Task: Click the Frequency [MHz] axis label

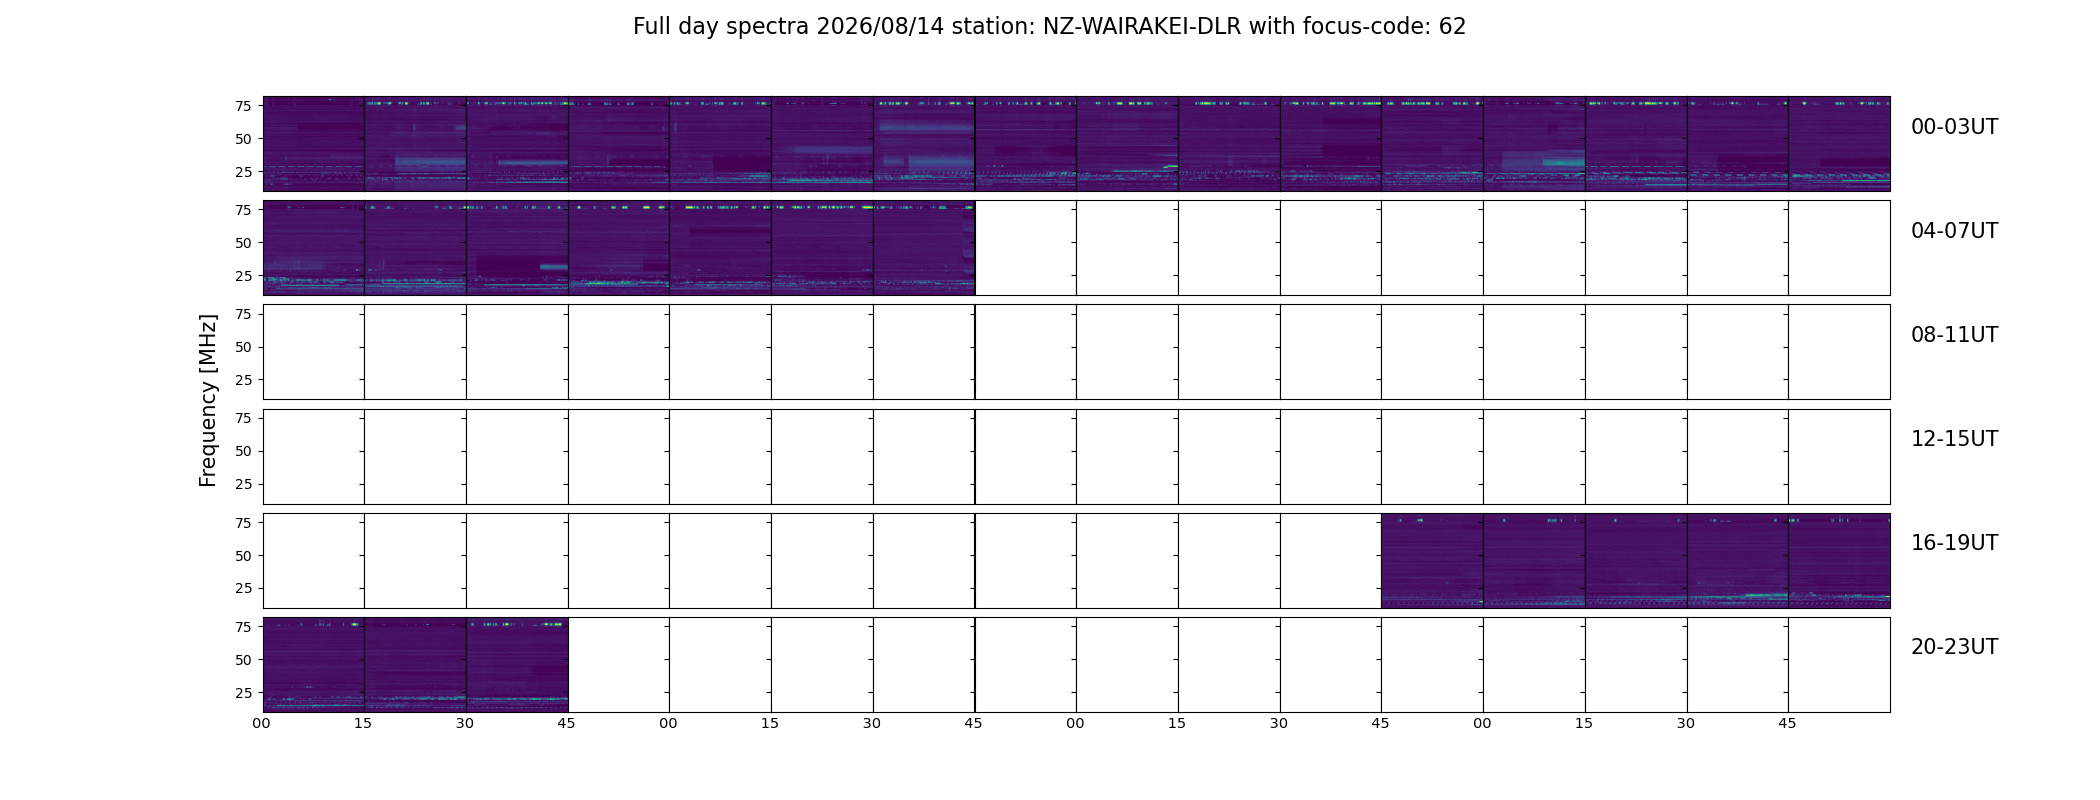Action: coord(208,401)
